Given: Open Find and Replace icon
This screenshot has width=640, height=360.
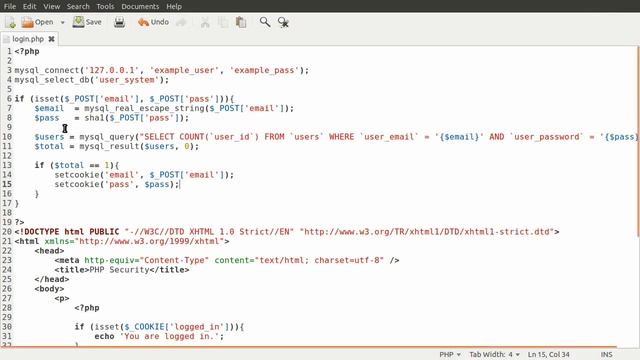Looking at the screenshot, I should 283,22.
